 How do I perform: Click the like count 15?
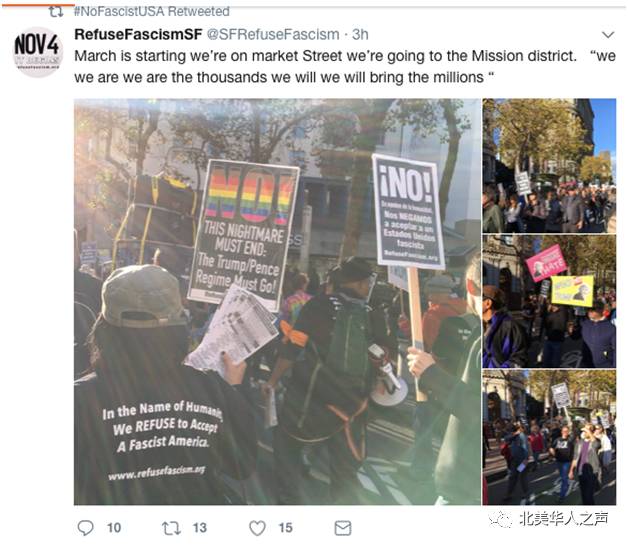point(285,528)
